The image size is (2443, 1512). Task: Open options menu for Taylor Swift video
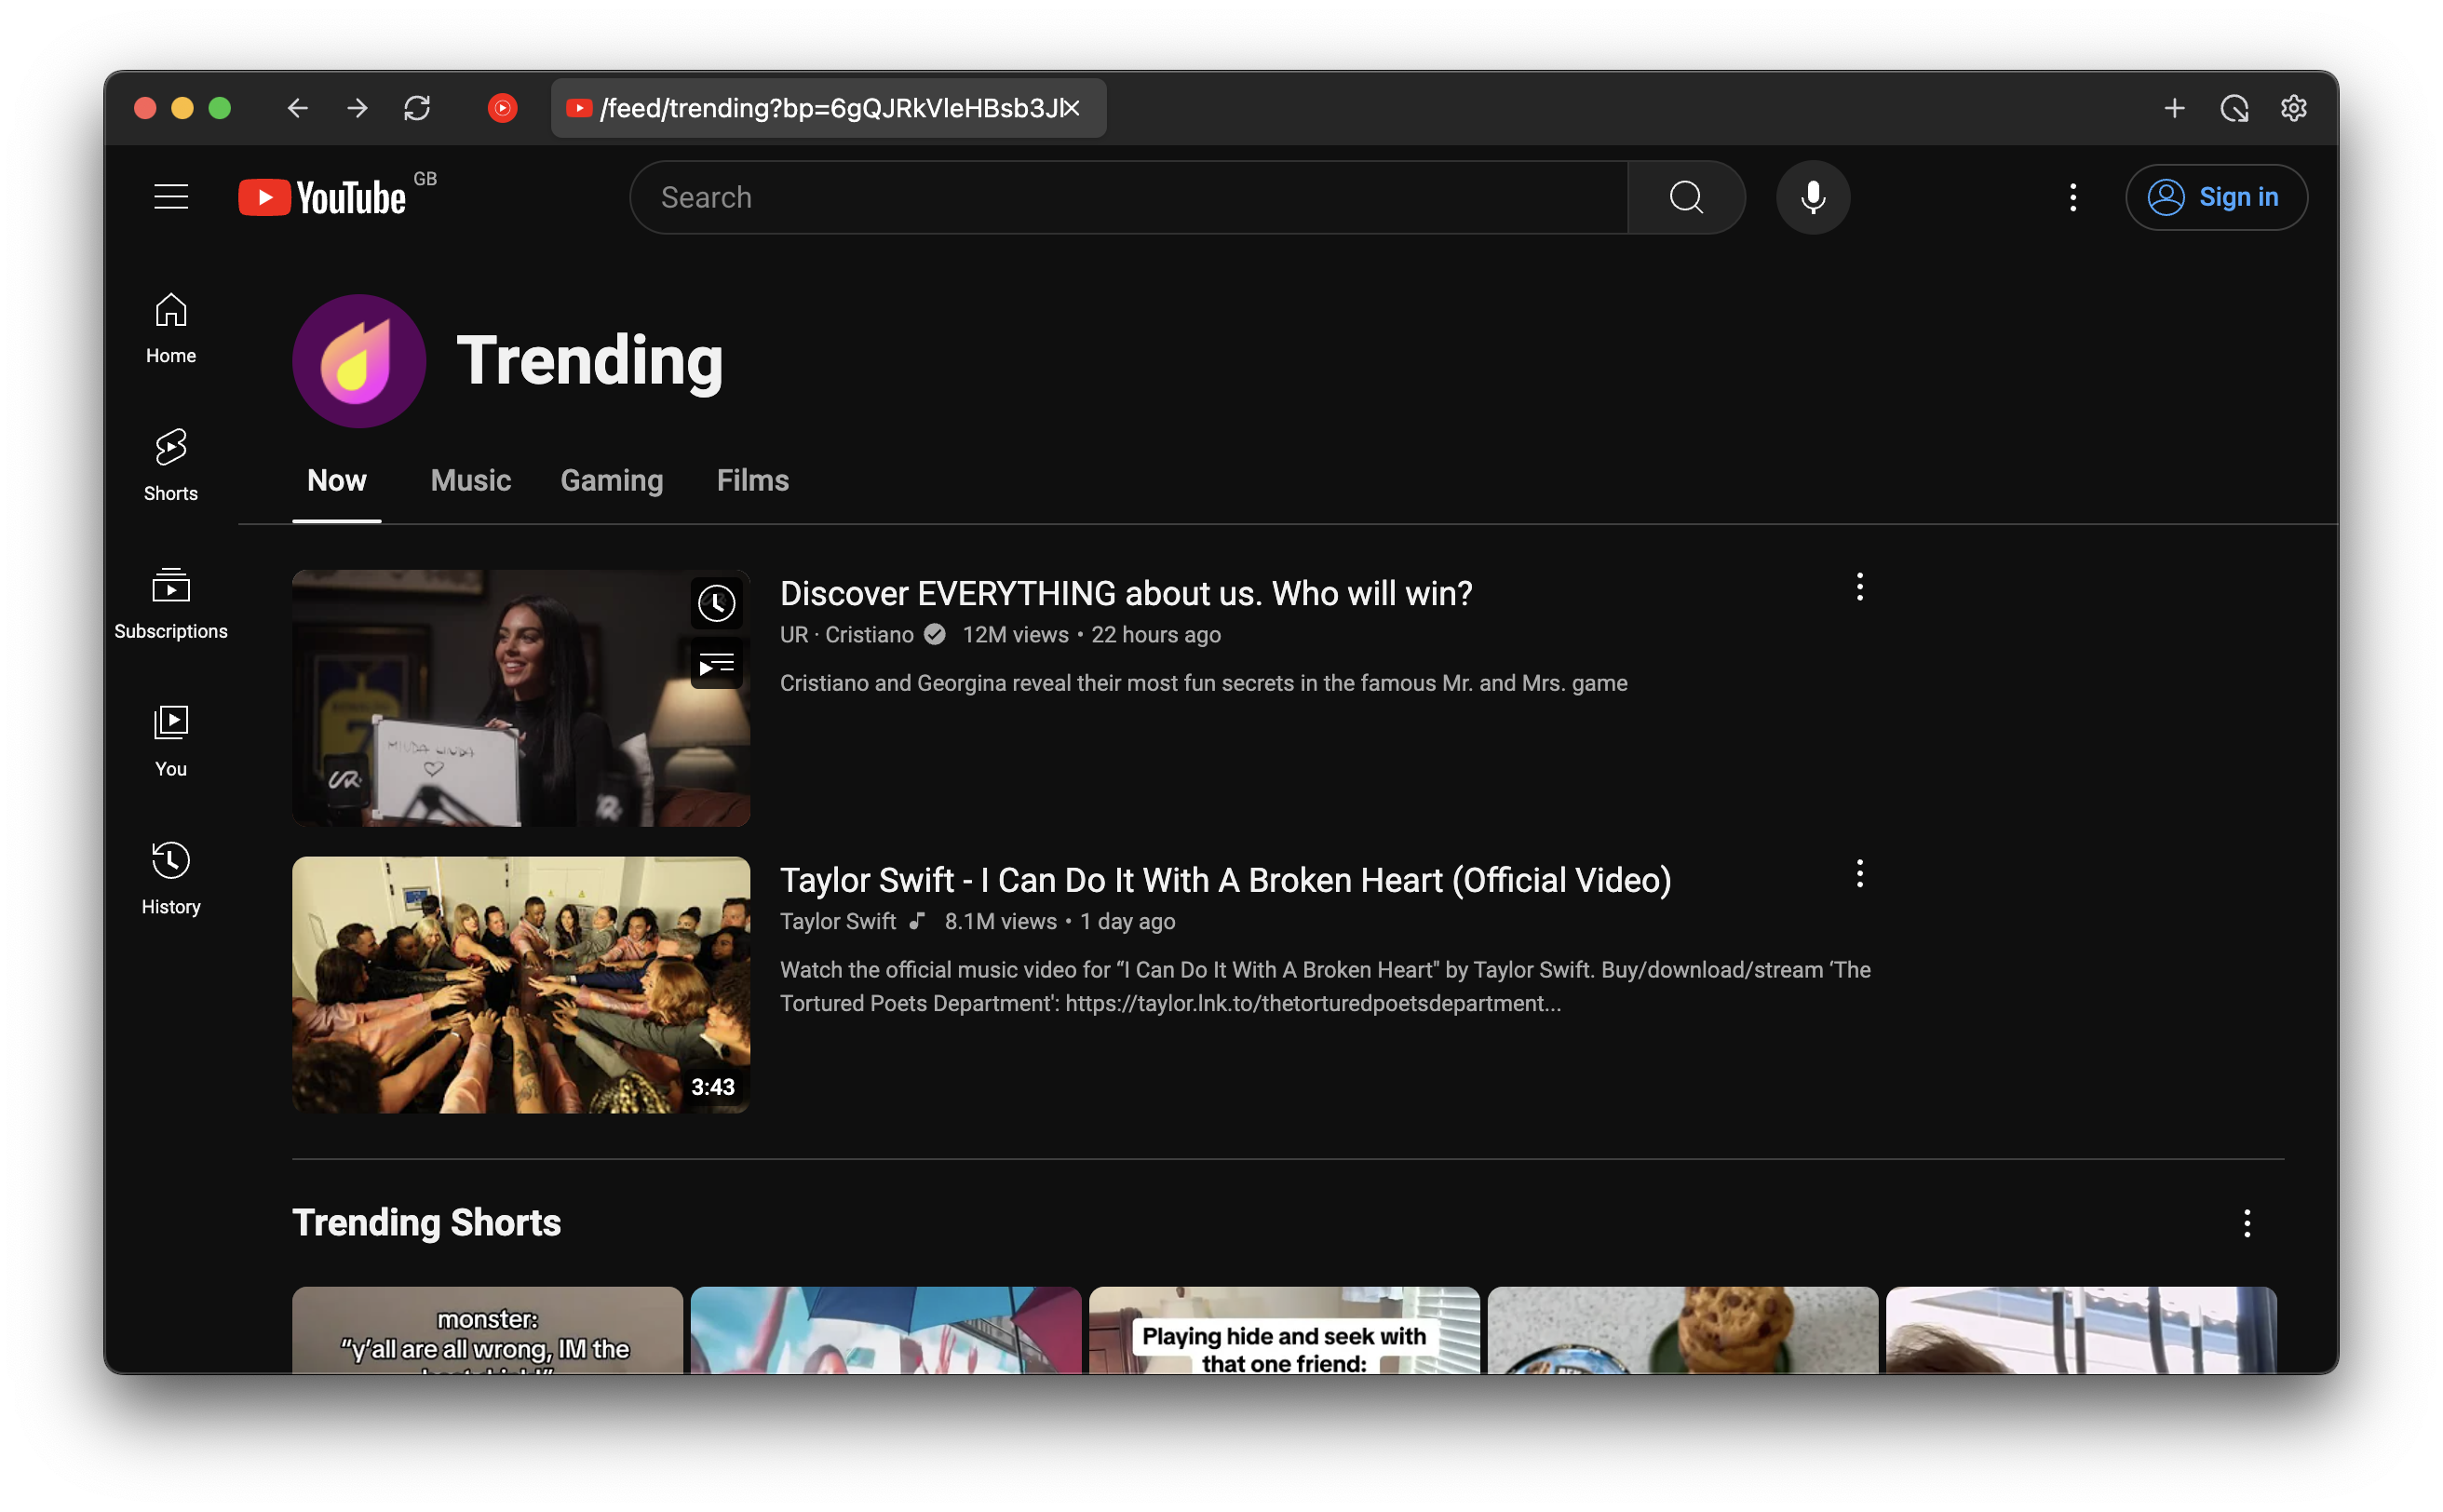tap(1859, 873)
